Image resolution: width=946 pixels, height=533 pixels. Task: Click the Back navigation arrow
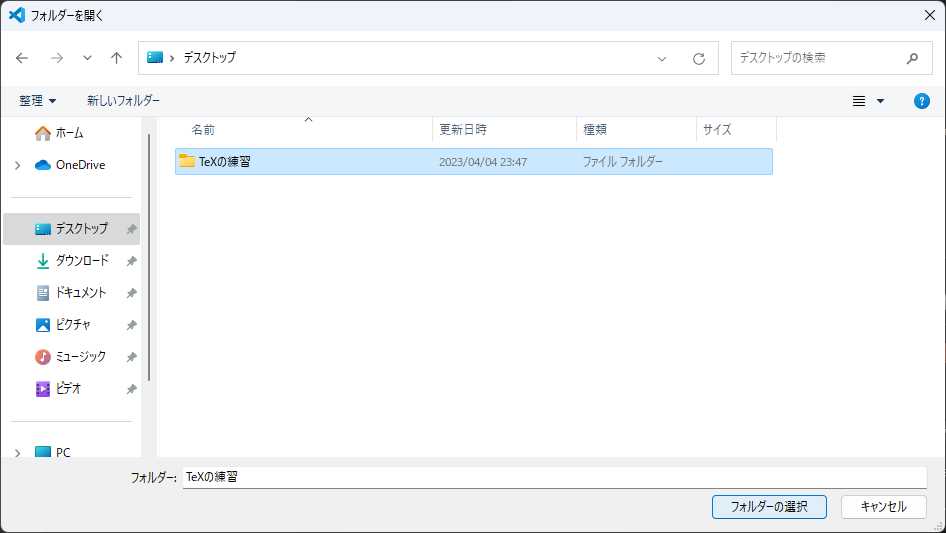click(x=22, y=58)
